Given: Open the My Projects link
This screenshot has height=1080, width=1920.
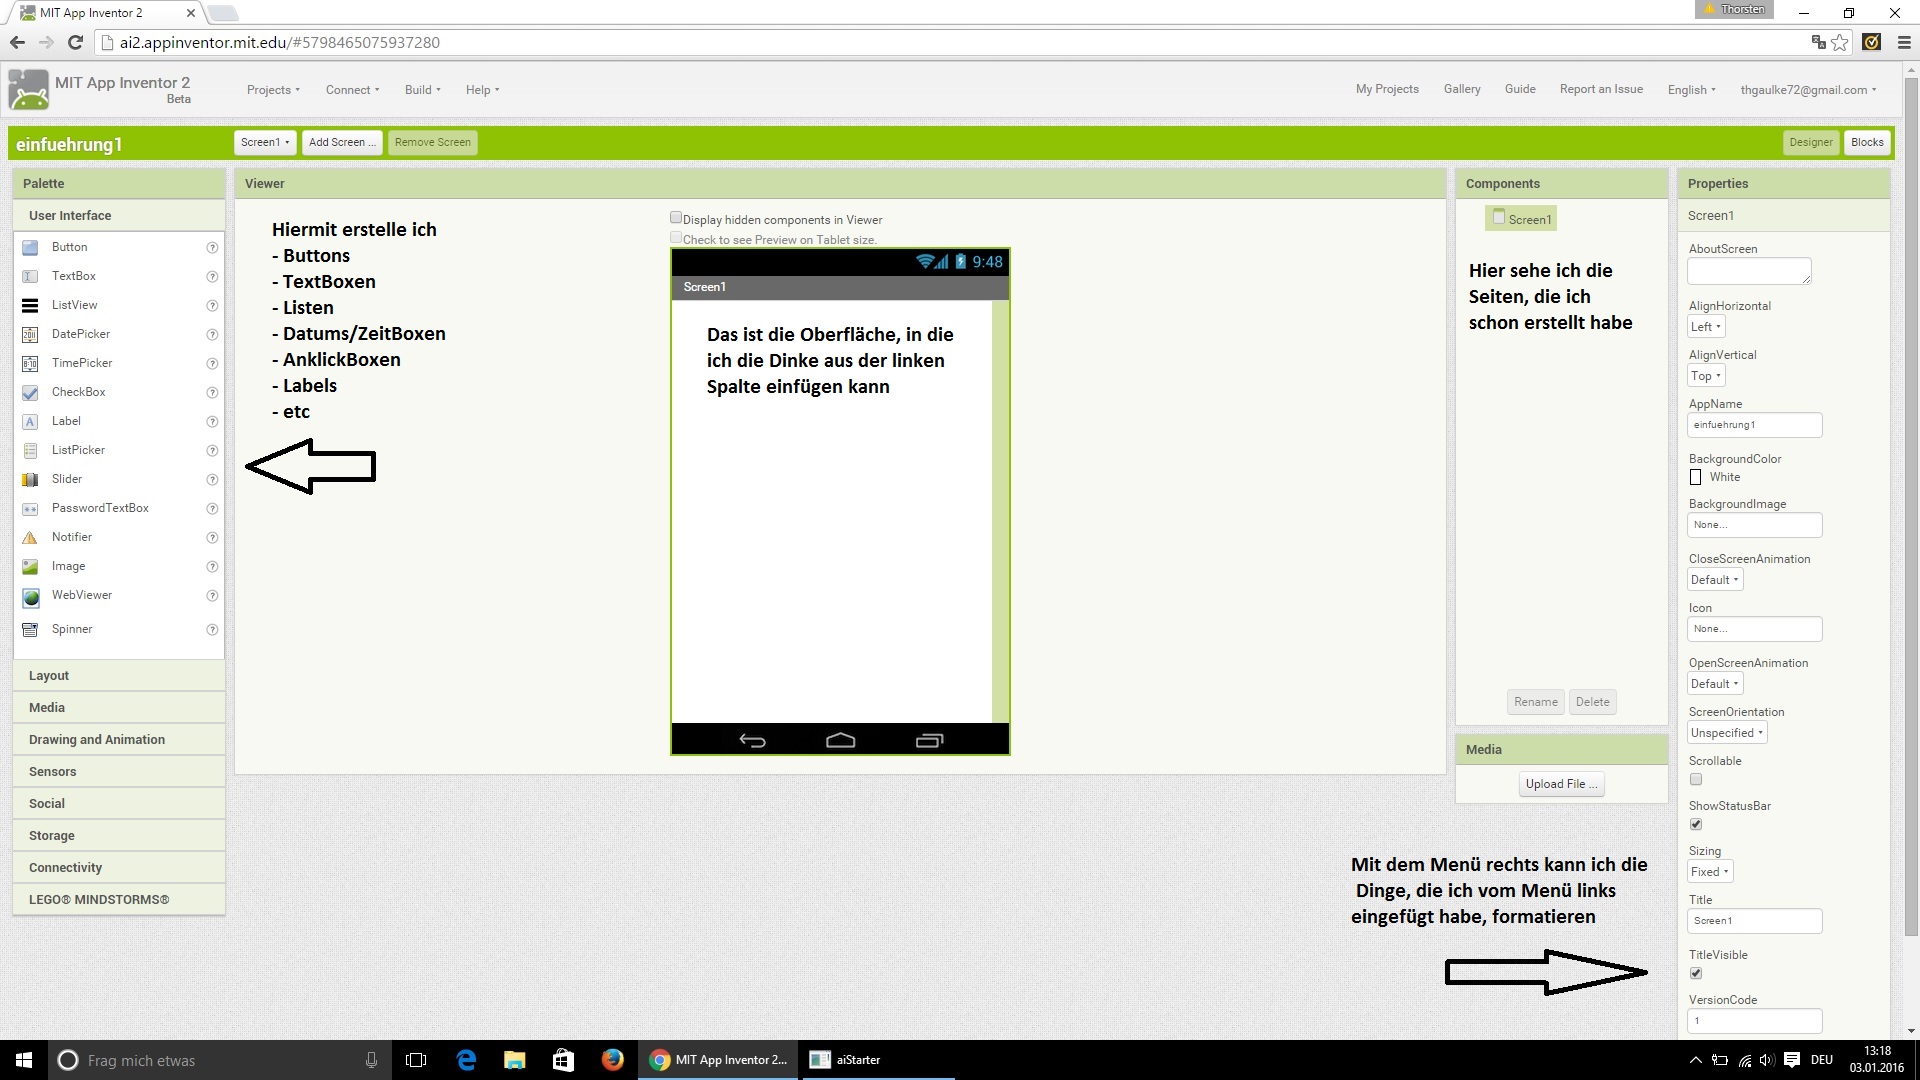Looking at the screenshot, I should pyautogui.click(x=1387, y=89).
